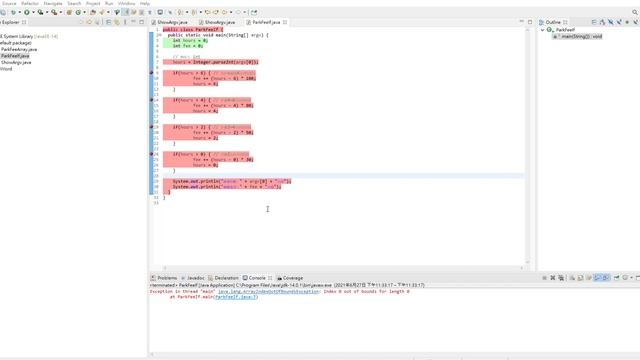The image size is (640, 360).
Task: Toggle Sort in Outline toolbar
Action: point(602,22)
